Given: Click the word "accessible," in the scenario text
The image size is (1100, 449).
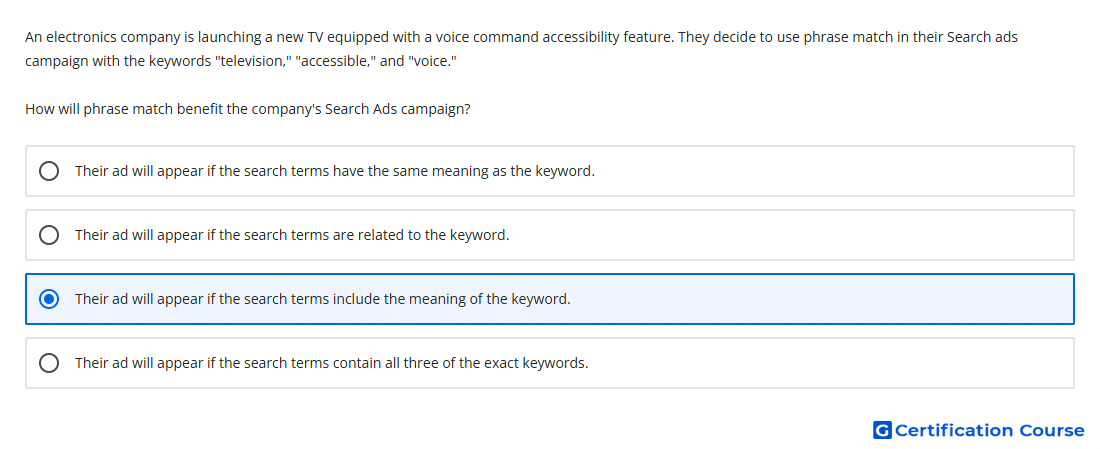Looking at the screenshot, I should click(x=336, y=62).
